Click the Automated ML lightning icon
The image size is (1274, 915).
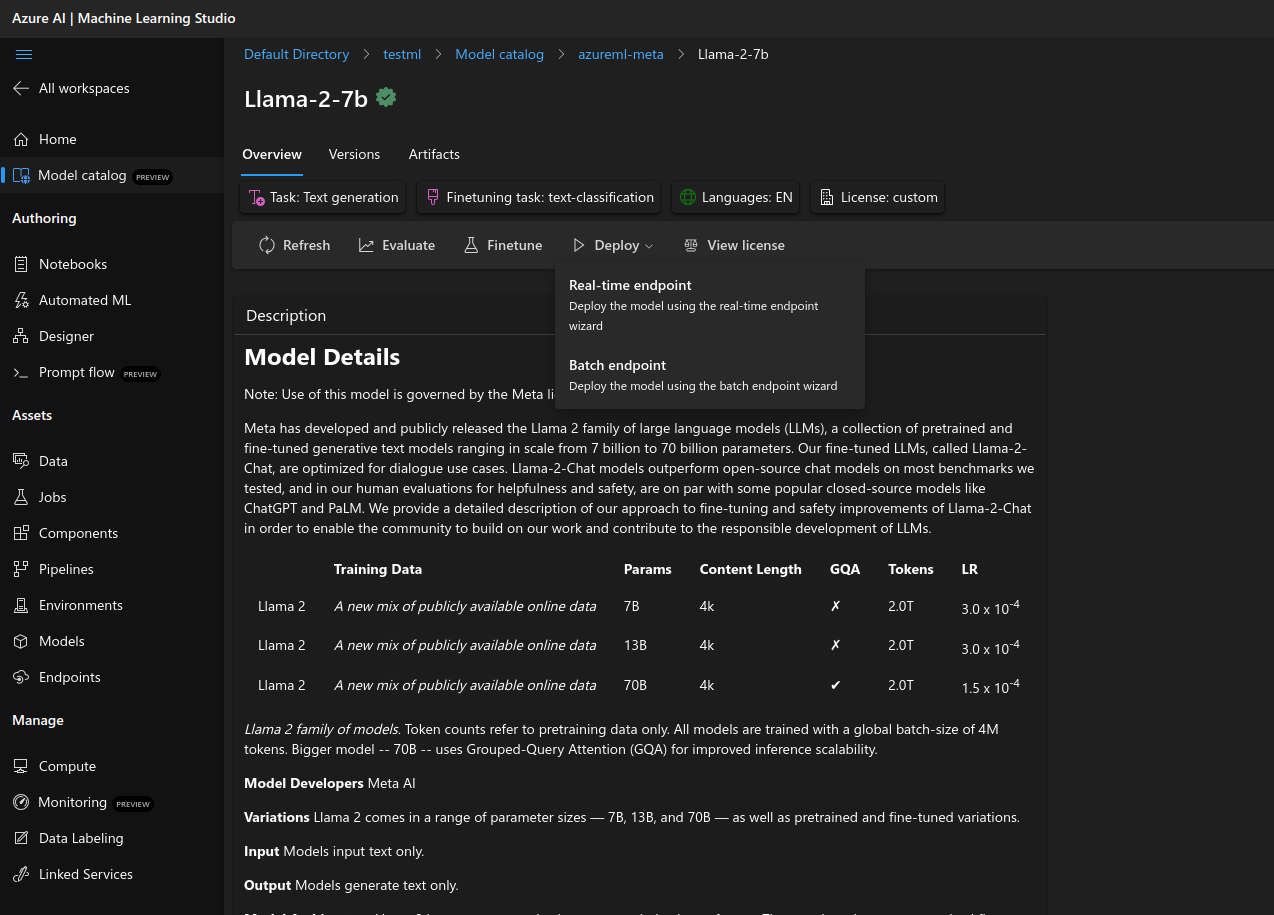21,300
